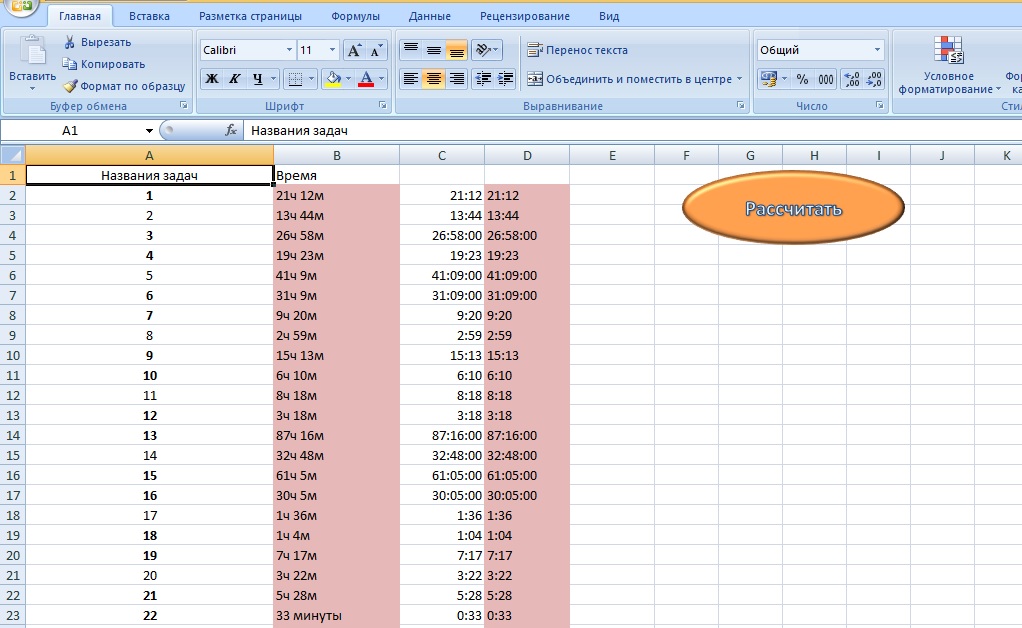Click the Select All corner button

pos(12,155)
